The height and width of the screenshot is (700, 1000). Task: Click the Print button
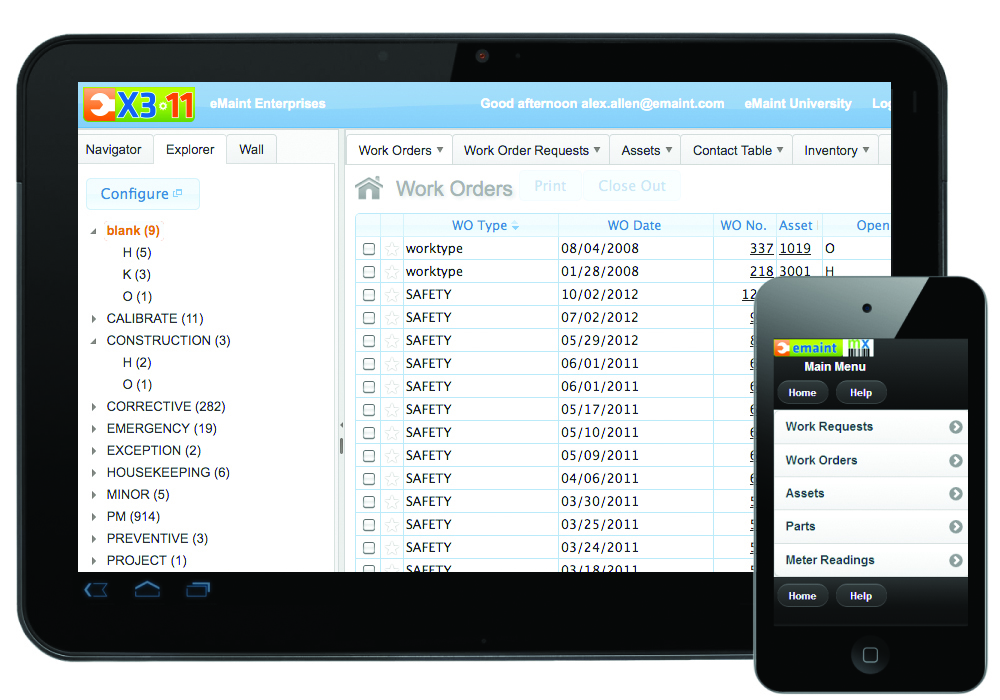pos(550,186)
